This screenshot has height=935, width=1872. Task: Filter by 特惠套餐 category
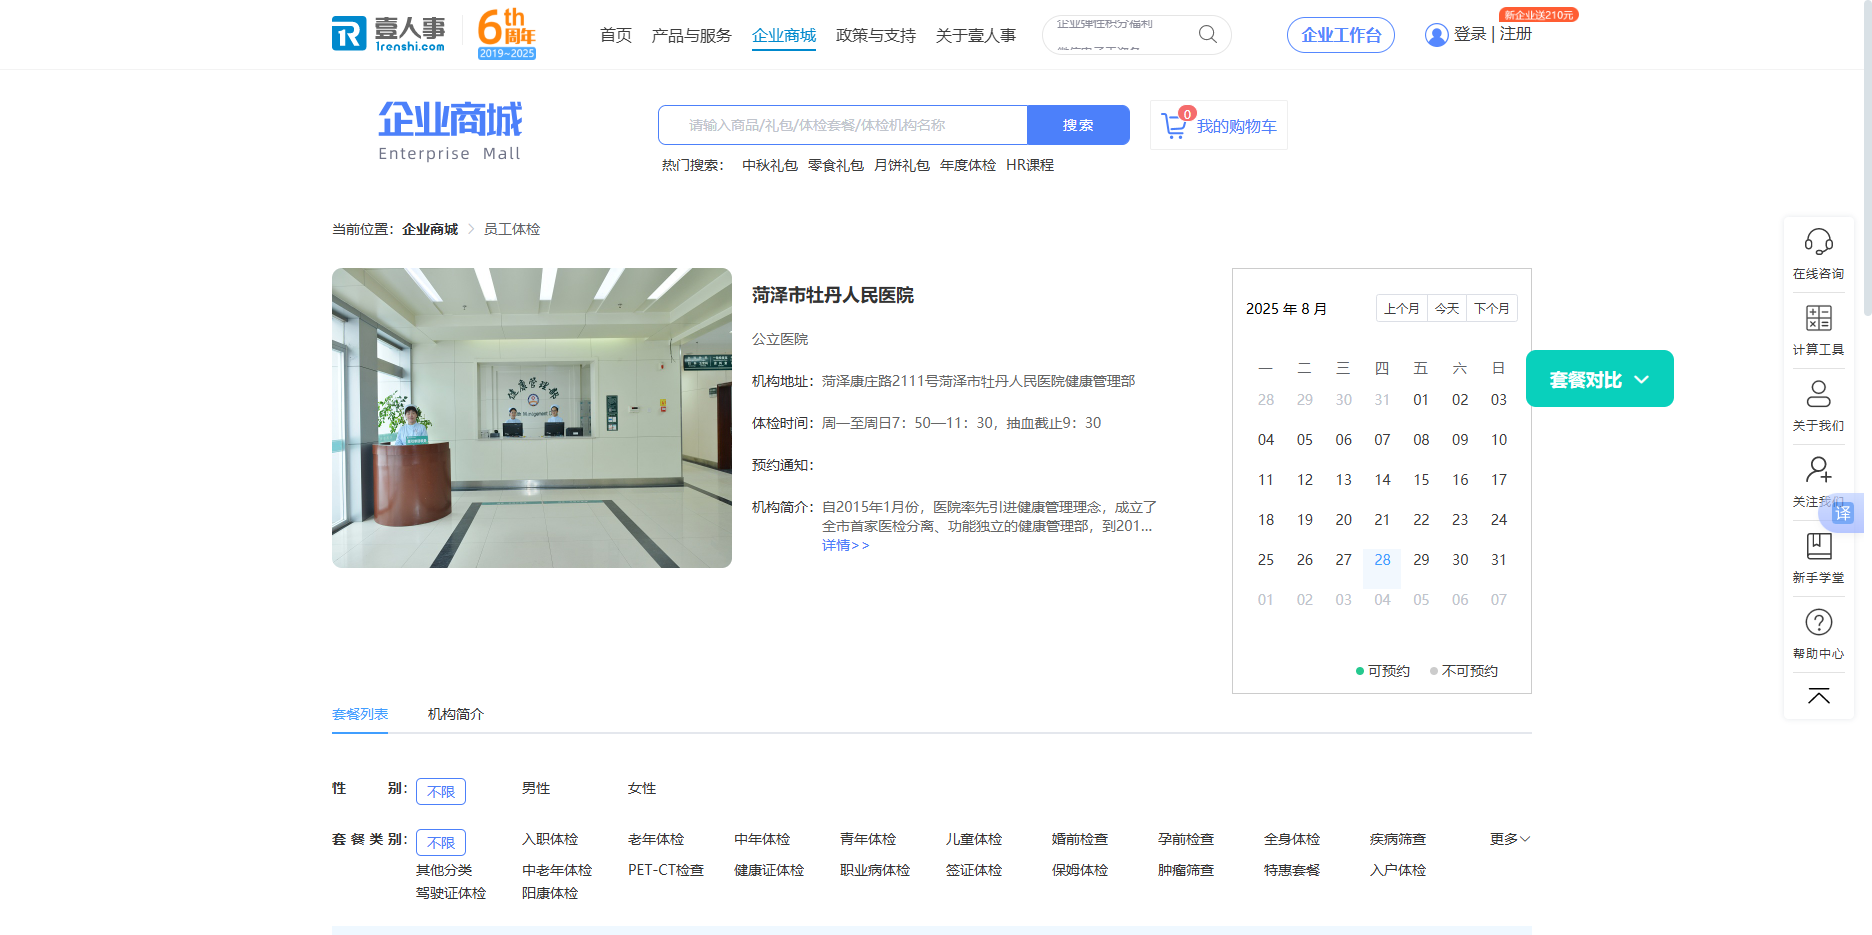pos(1292,870)
